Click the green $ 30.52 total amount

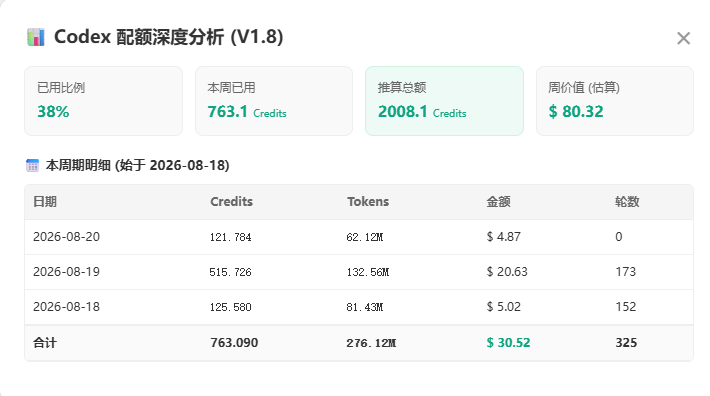(x=508, y=343)
